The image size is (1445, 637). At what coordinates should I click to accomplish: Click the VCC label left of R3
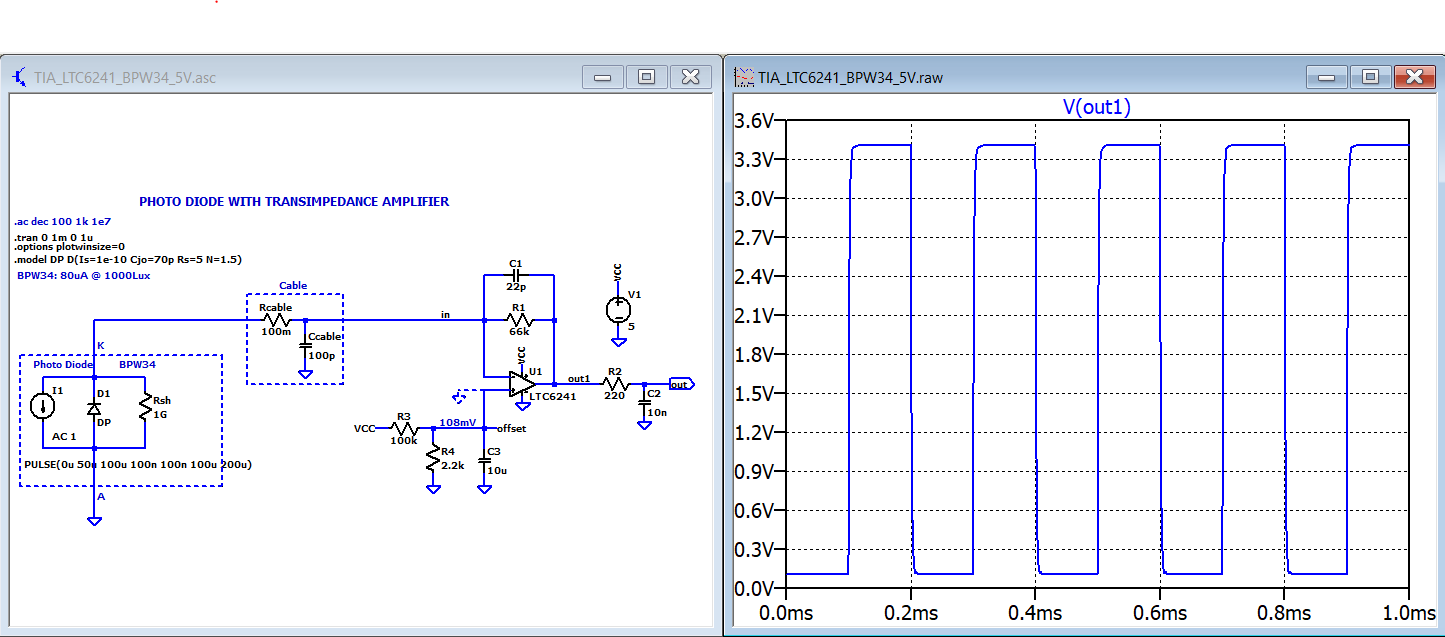click(364, 428)
